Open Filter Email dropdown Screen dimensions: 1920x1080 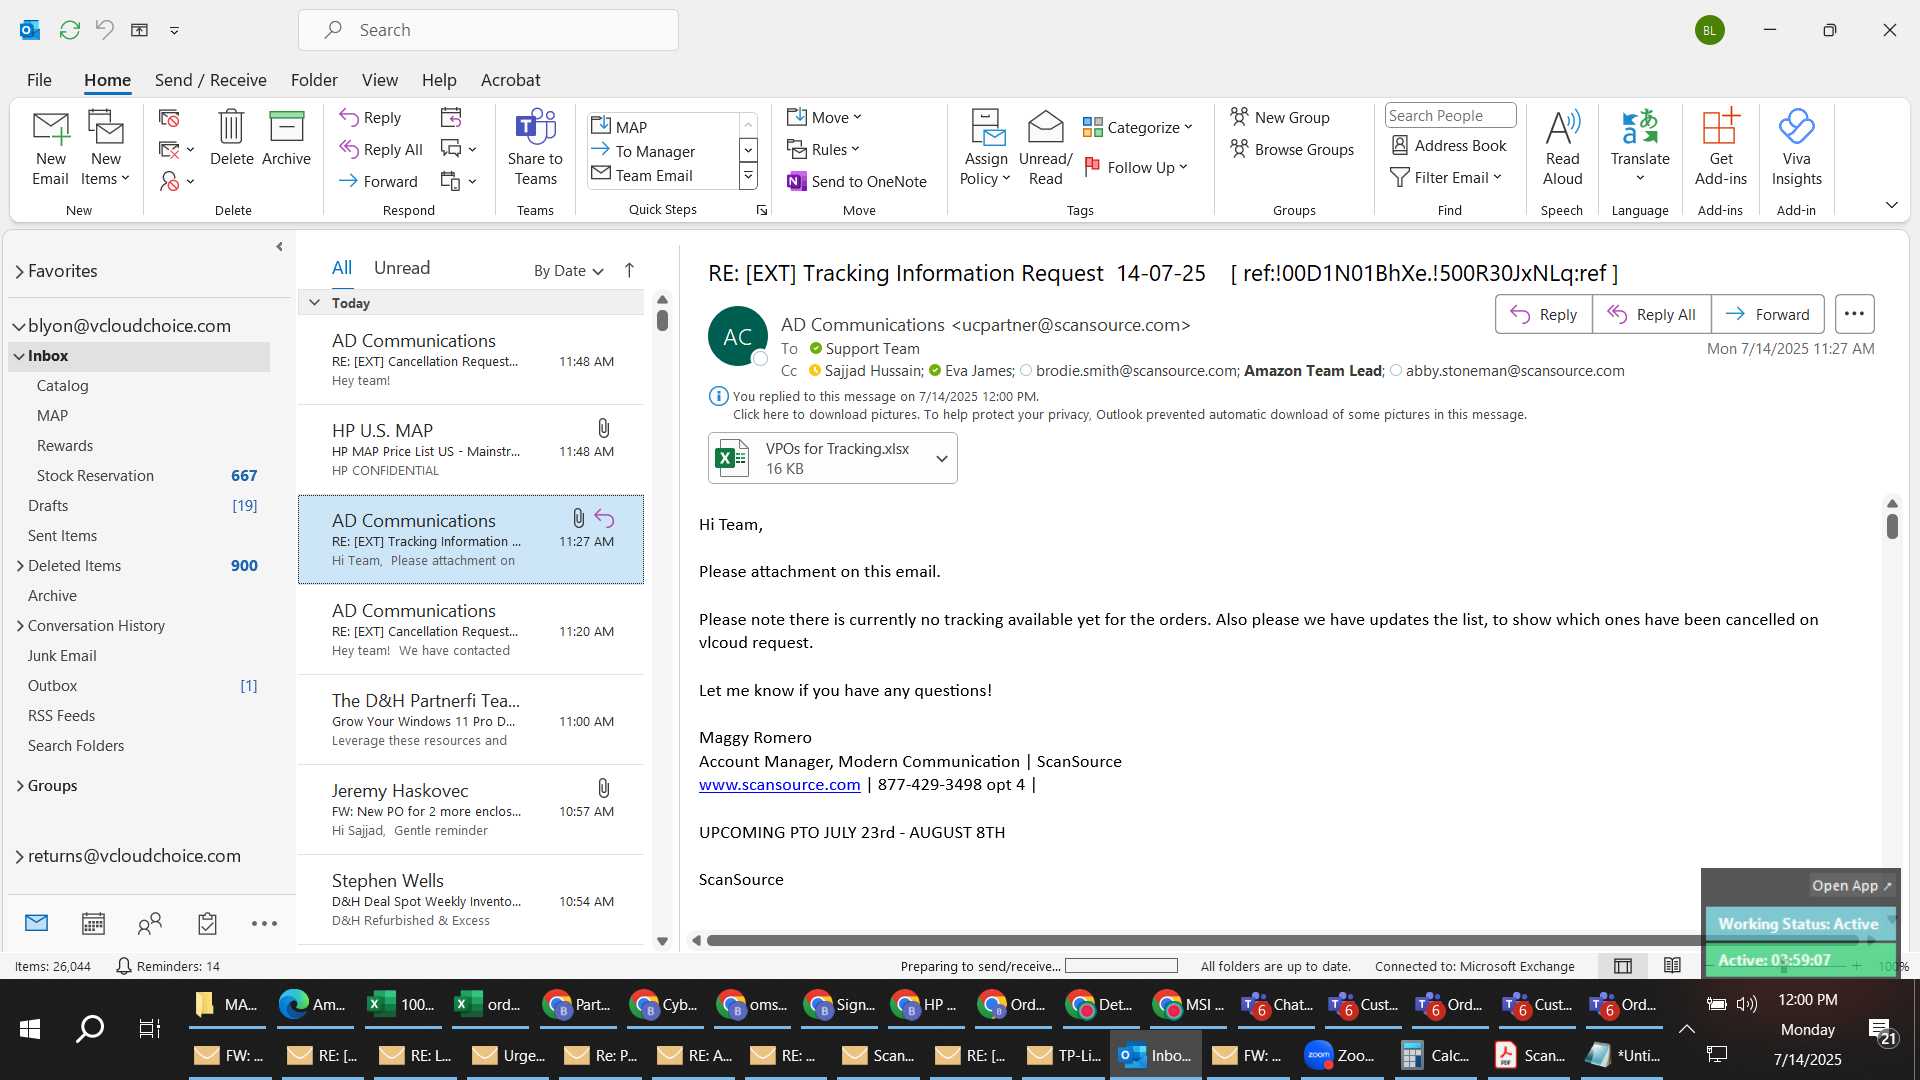[1446, 177]
